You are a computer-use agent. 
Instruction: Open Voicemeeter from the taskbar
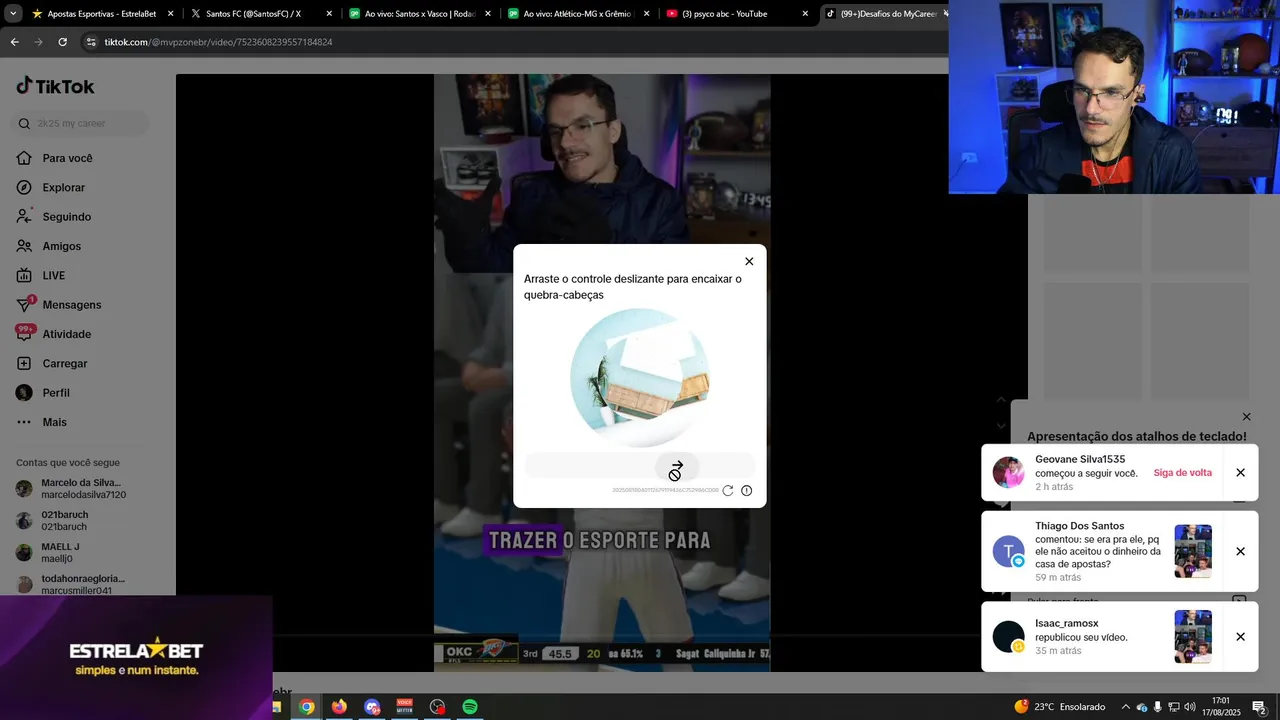point(404,707)
